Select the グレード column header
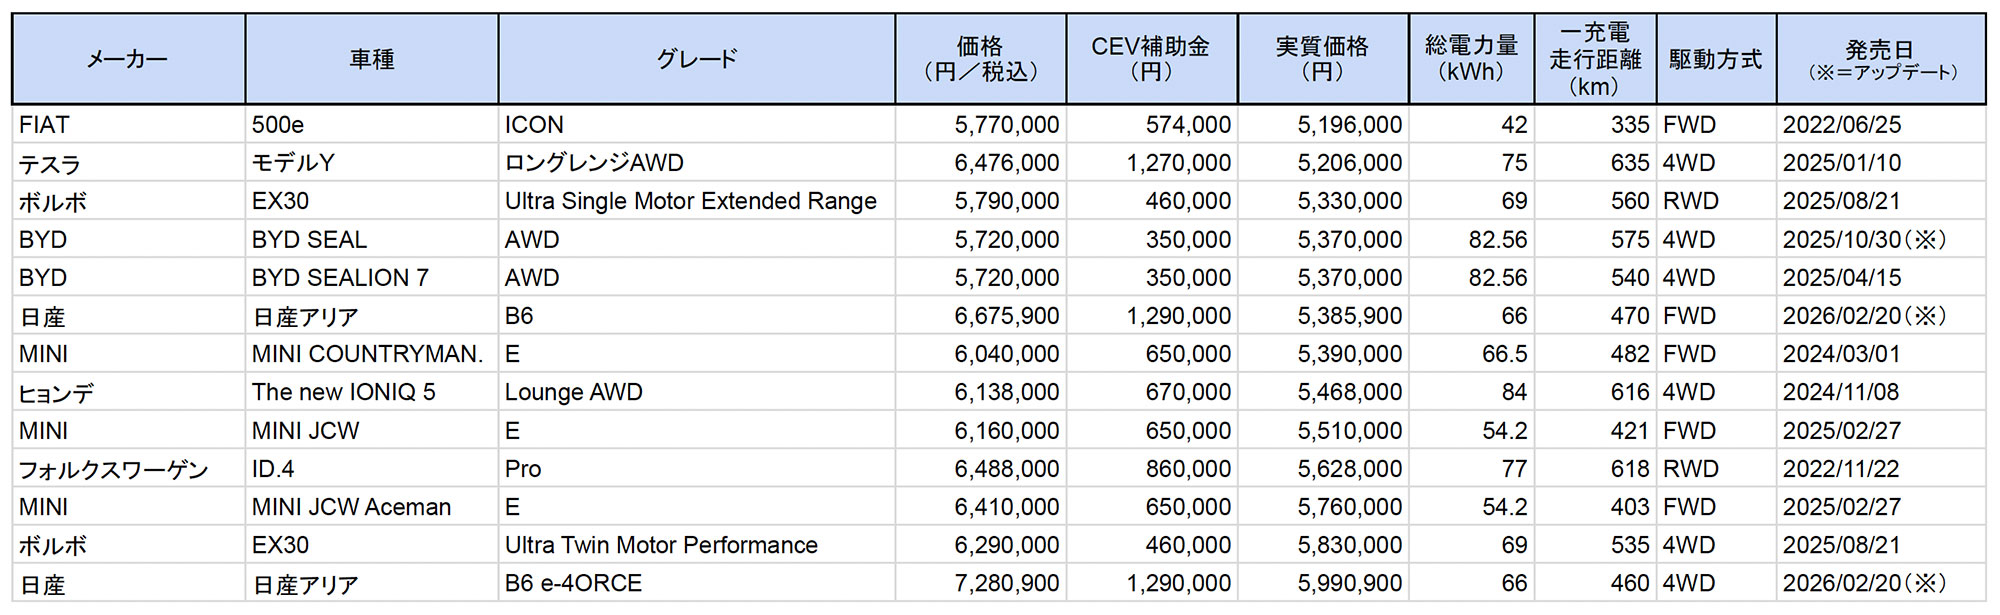The image size is (2000, 615). coord(696,59)
